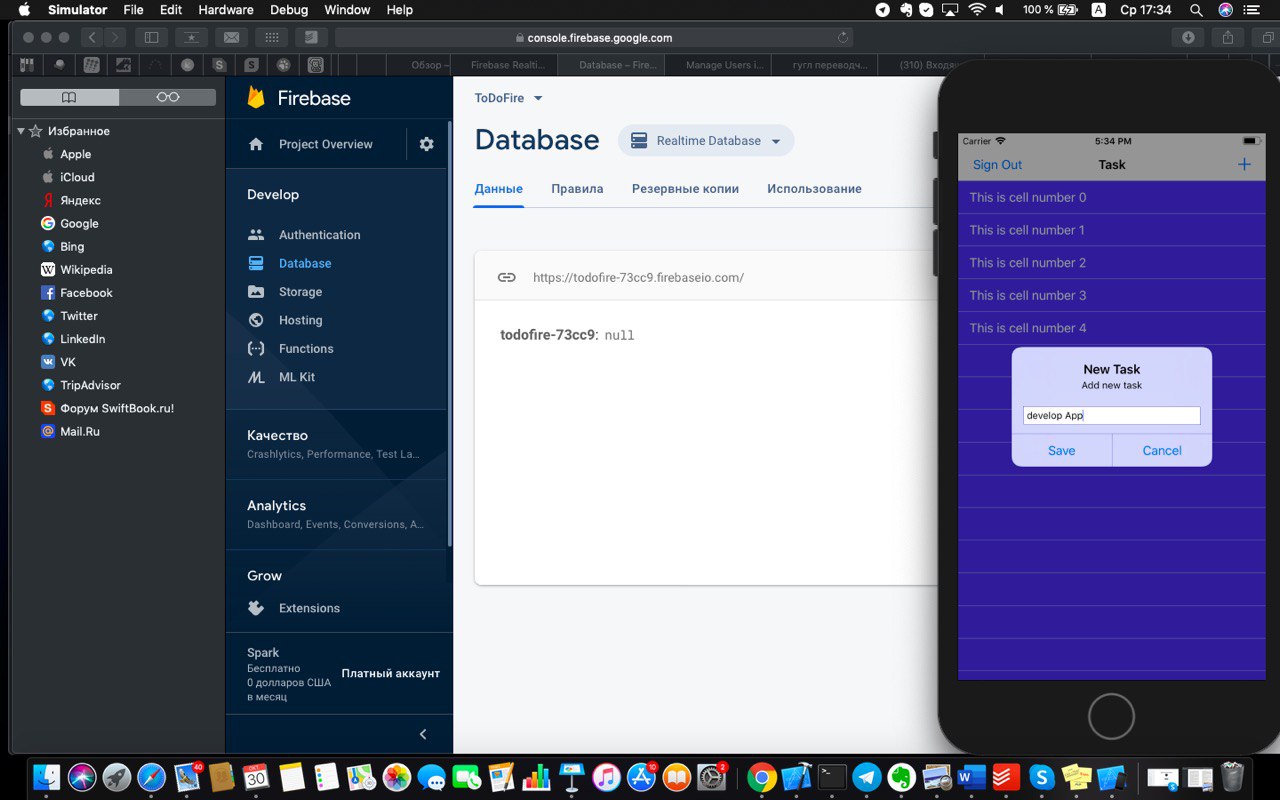Viewport: 1280px width, 800px height.
Task: Click the Wi-Fi status icon
Action: [x=977, y=10]
